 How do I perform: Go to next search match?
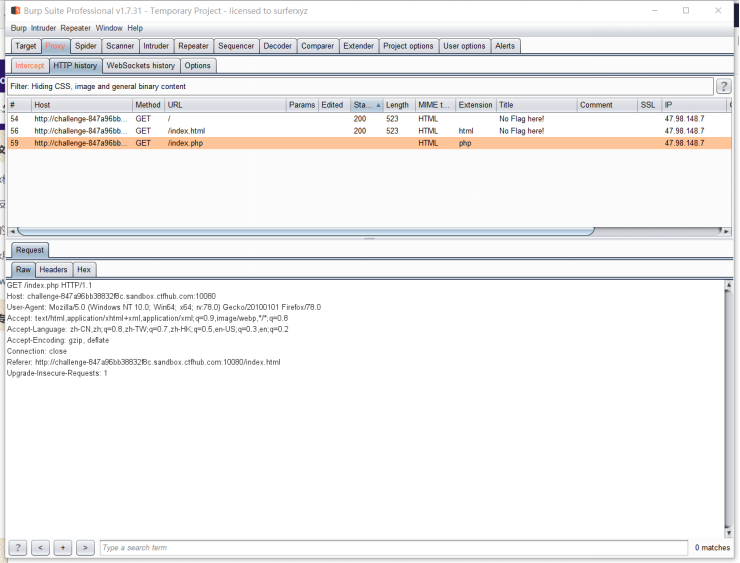tap(85, 547)
